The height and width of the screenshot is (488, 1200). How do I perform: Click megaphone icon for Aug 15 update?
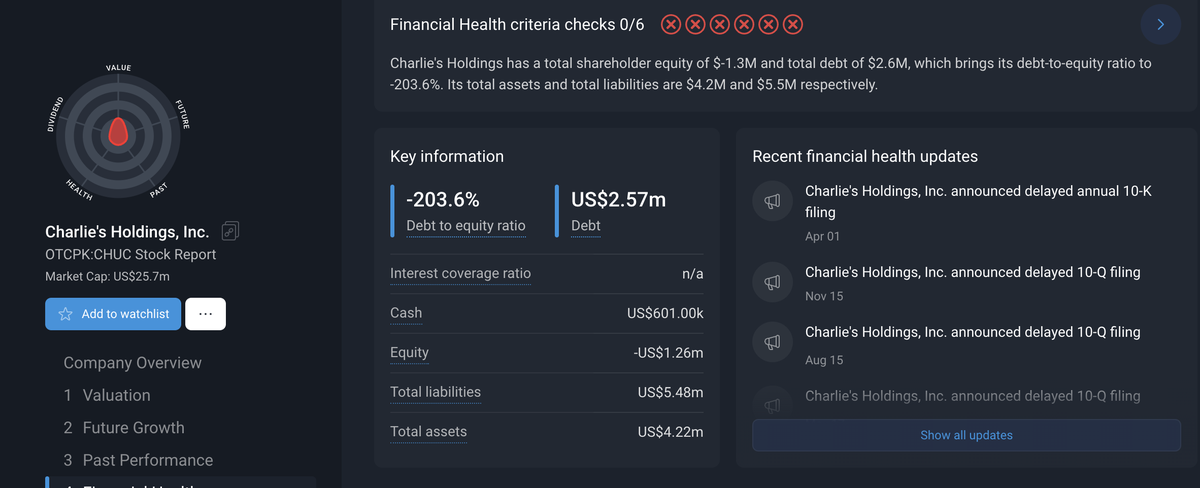pos(772,342)
